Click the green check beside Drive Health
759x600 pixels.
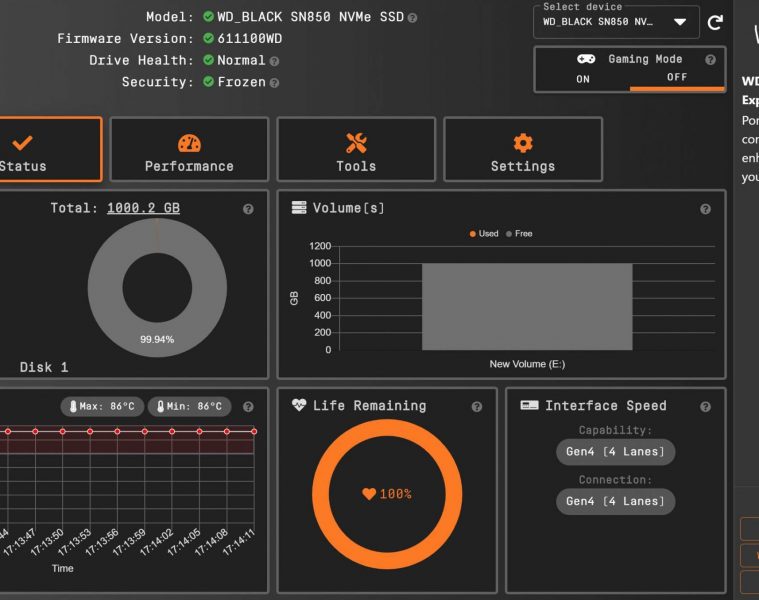(209, 60)
